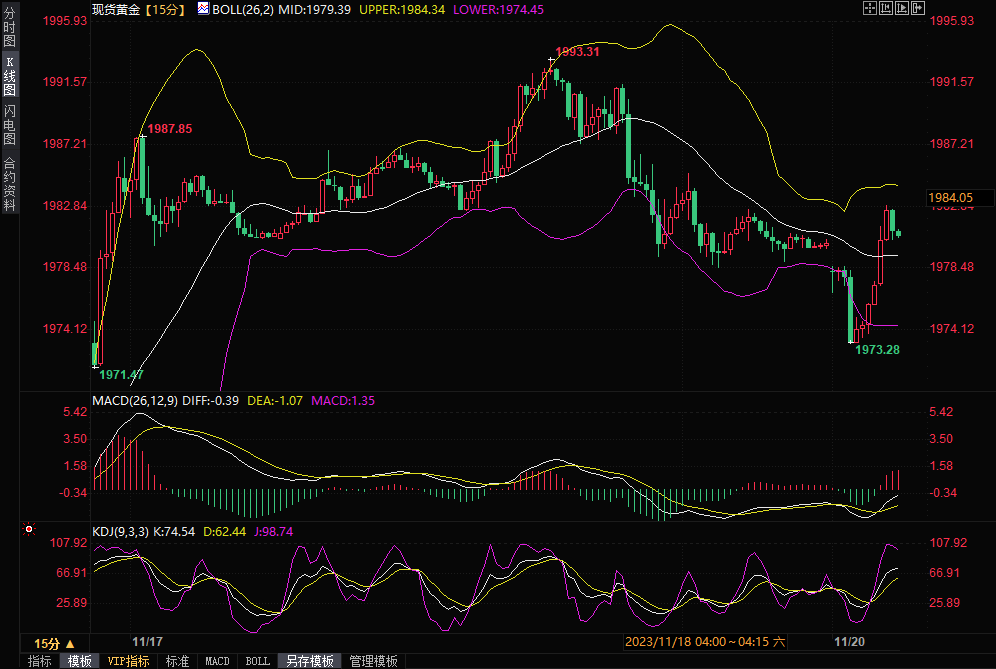Select the 指标 bottom tab

(40, 661)
